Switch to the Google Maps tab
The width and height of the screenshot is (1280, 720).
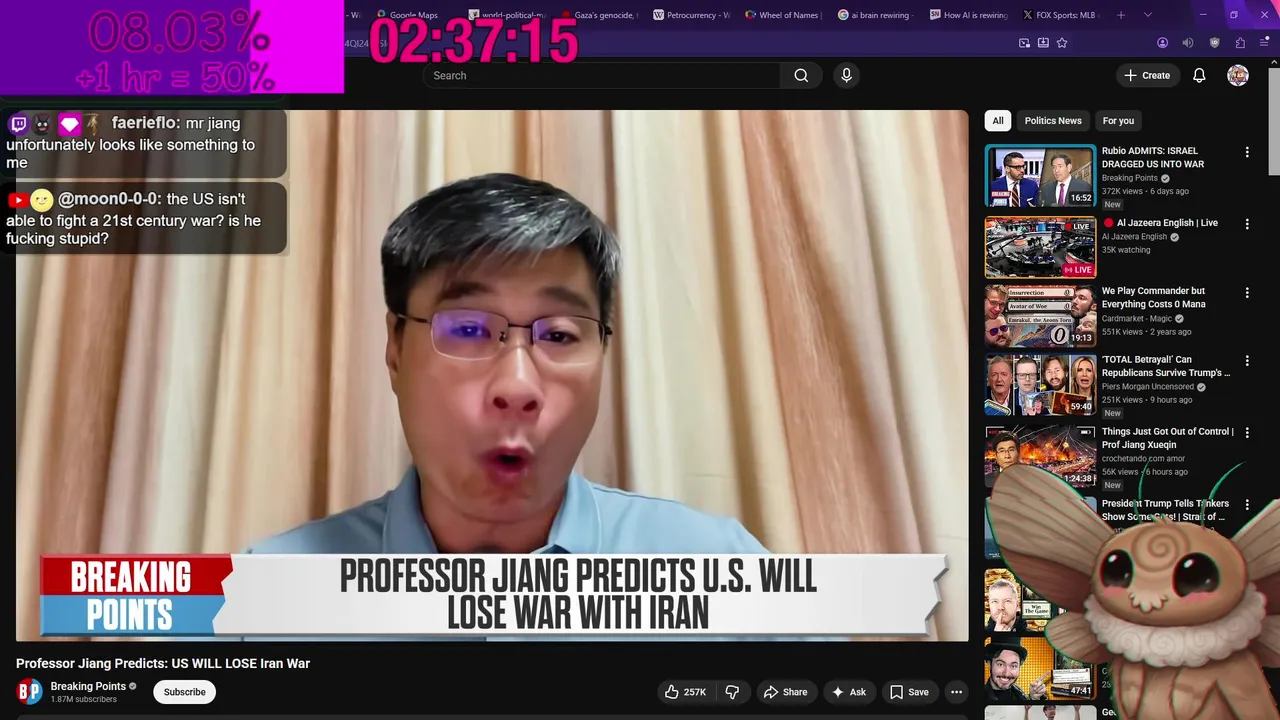[x=410, y=15]
